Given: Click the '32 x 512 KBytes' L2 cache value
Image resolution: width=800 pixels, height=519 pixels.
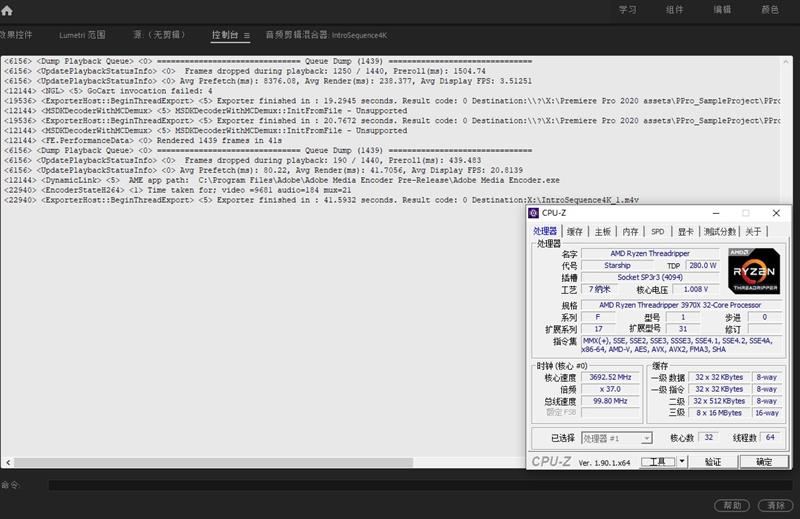Looking at the screenshot, I should 719,401.
